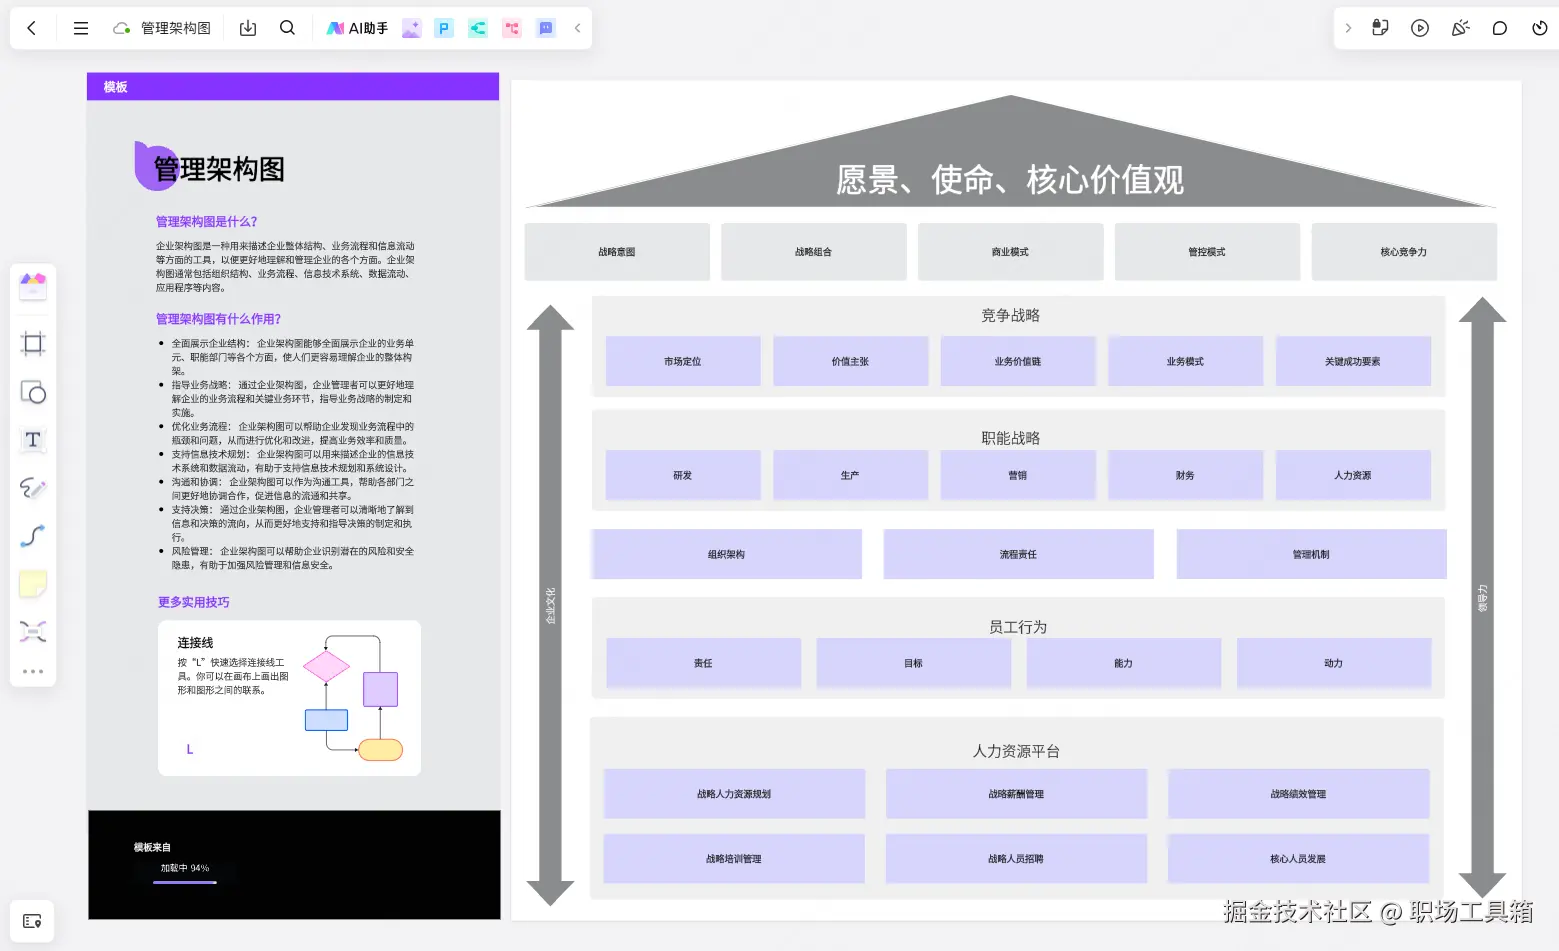Select the Shapes tool

coord(33,392)
